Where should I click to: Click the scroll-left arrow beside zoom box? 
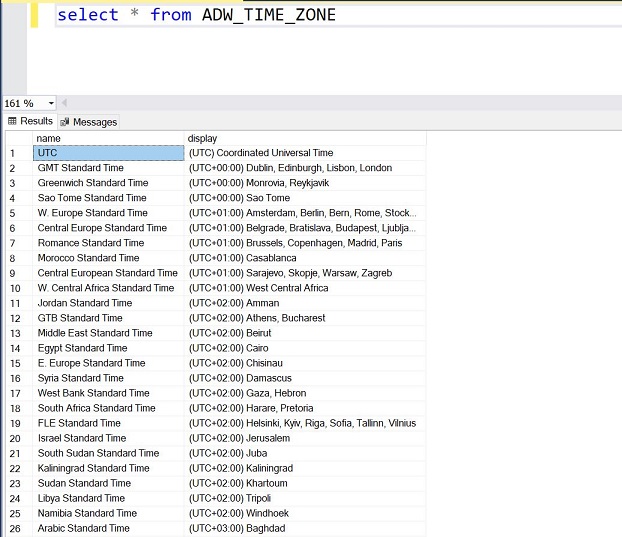pyautogui.click(x=64, y=103)
